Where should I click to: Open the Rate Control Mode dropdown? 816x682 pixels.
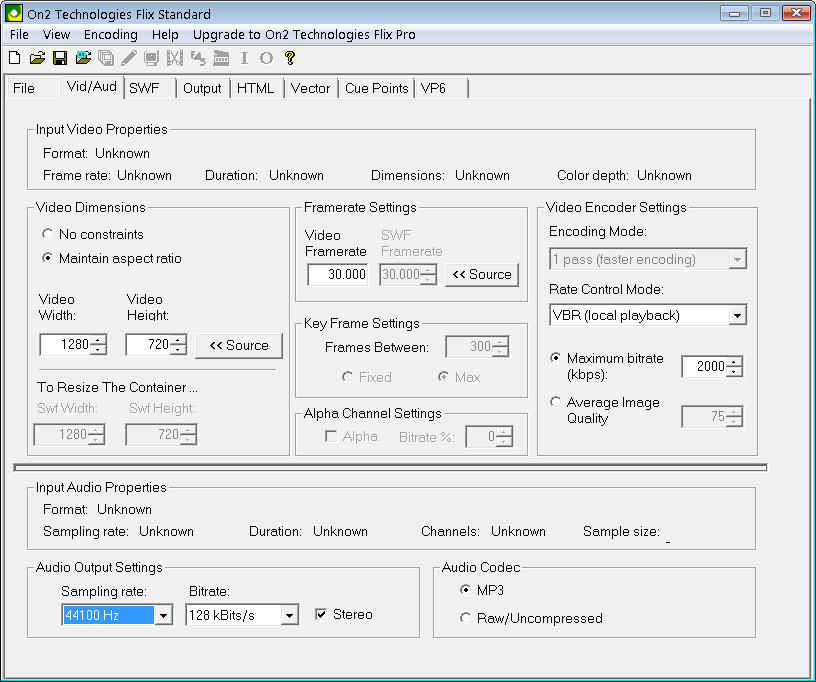pos(737,316)
